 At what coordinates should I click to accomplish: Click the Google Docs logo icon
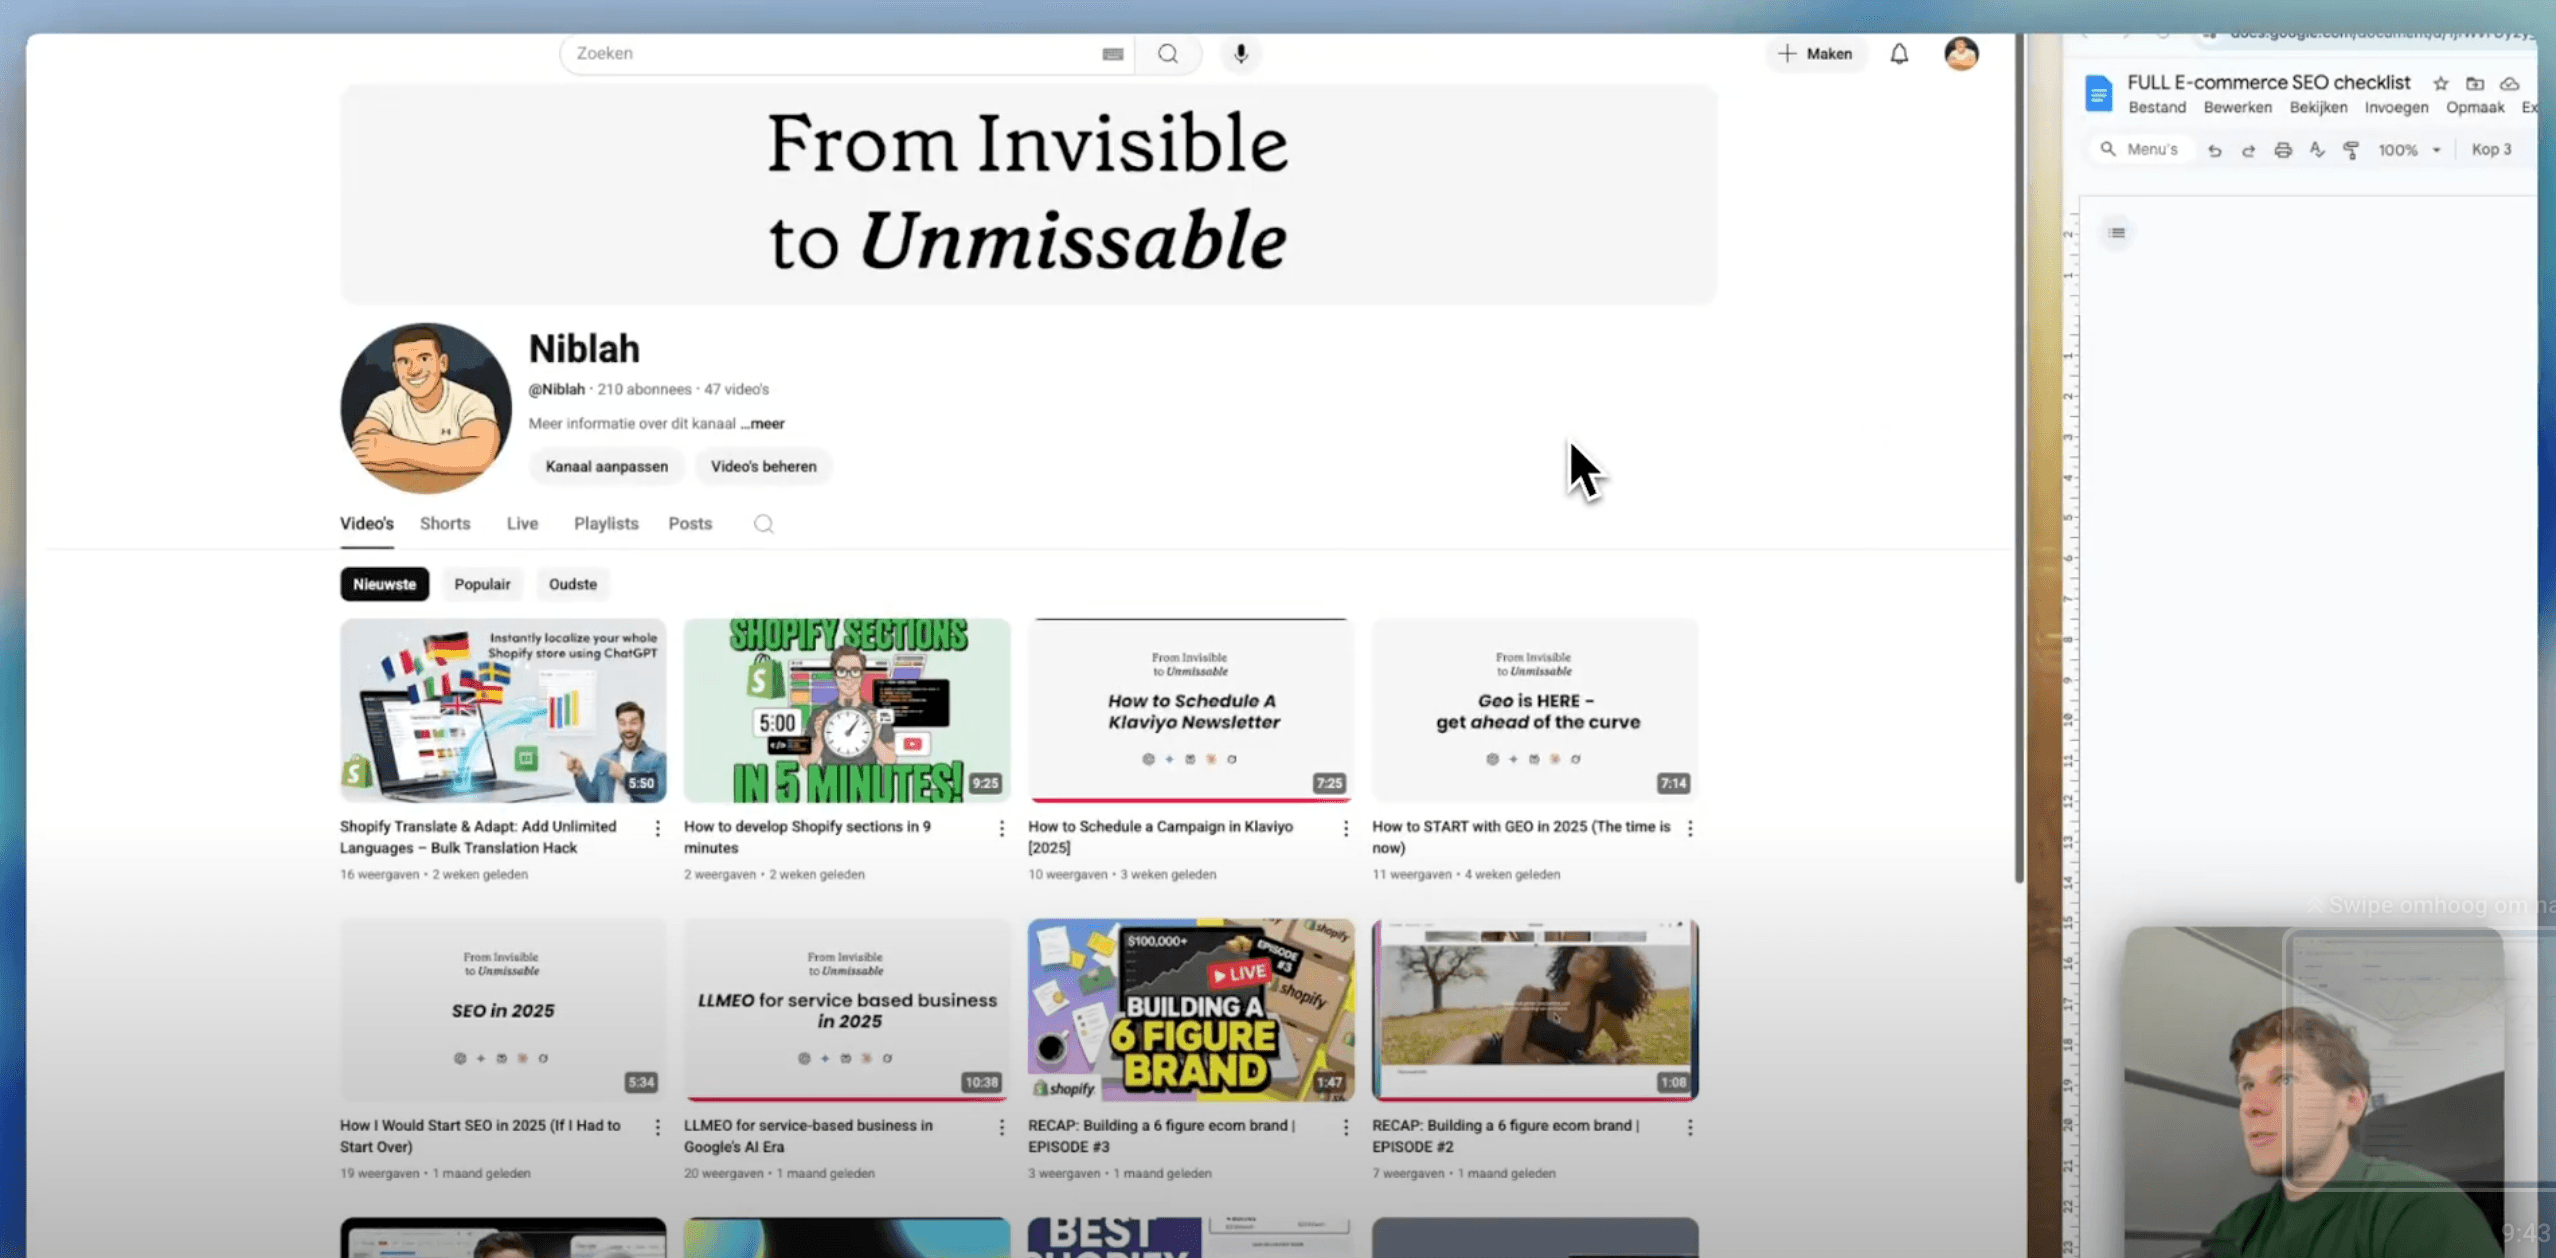[x=2098, y=93]
